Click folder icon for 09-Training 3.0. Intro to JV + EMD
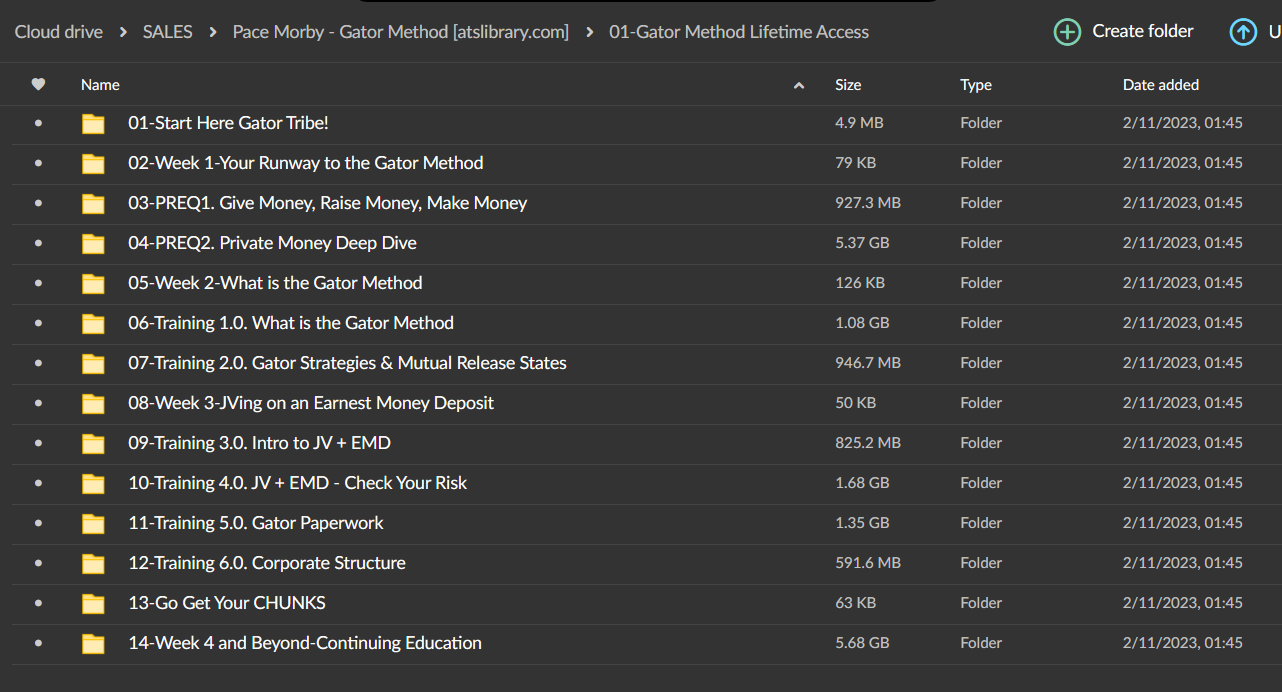Viewport: 1282px width, 692px height. (x=93, y=443)
